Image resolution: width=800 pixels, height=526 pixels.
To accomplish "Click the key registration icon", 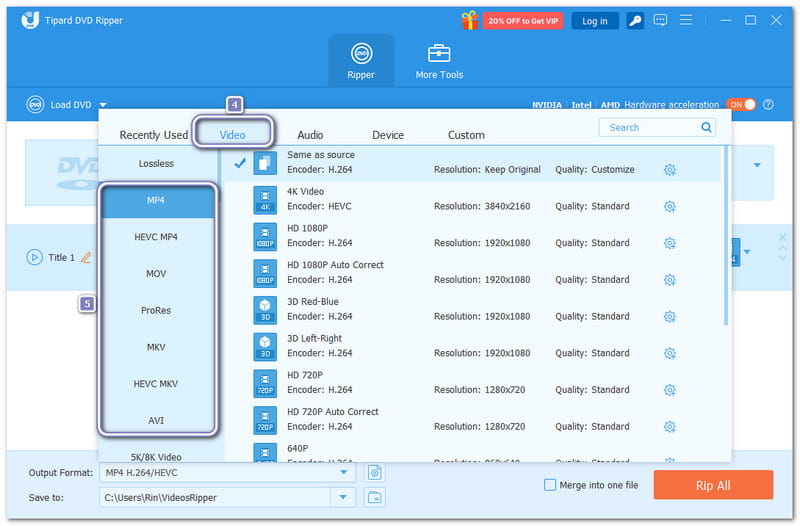I will [635, 20].
